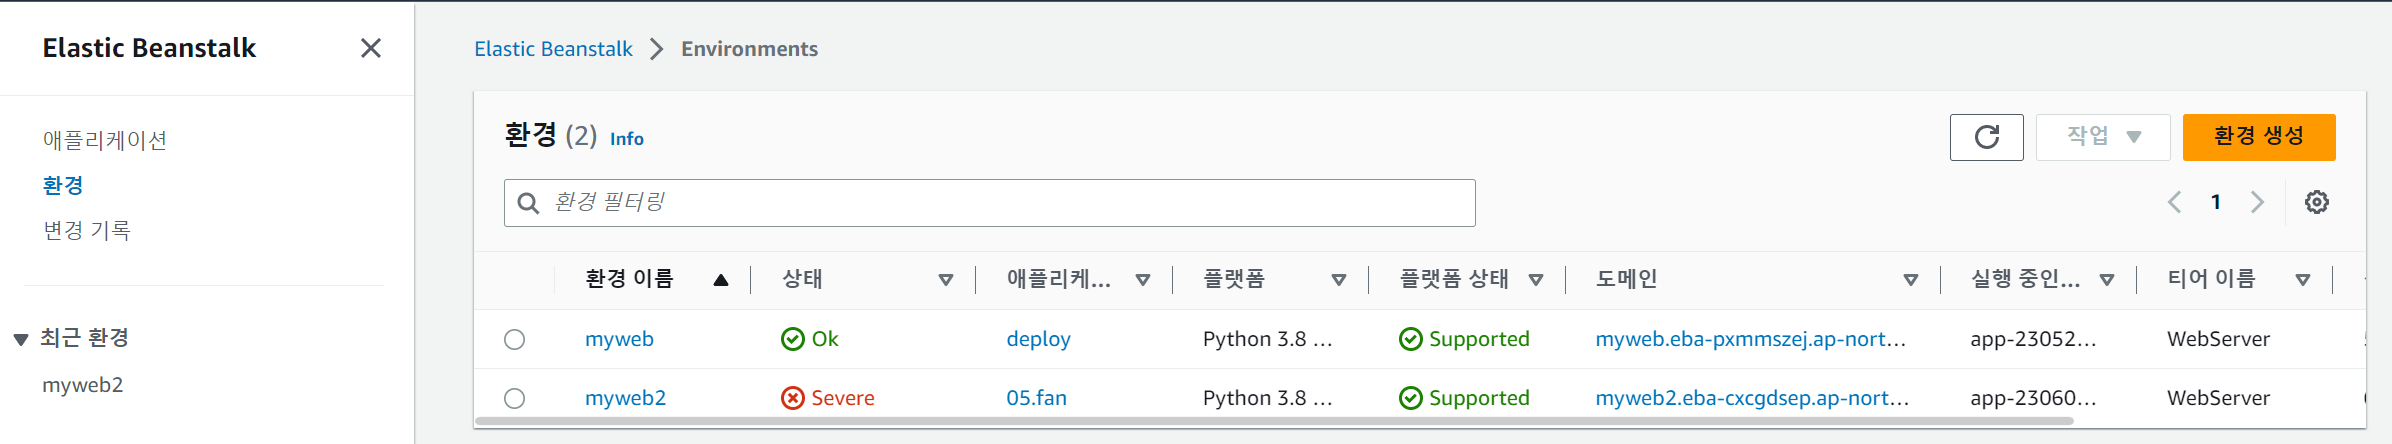Click page number 1

pyautogui.click(x=2216, y=202)
